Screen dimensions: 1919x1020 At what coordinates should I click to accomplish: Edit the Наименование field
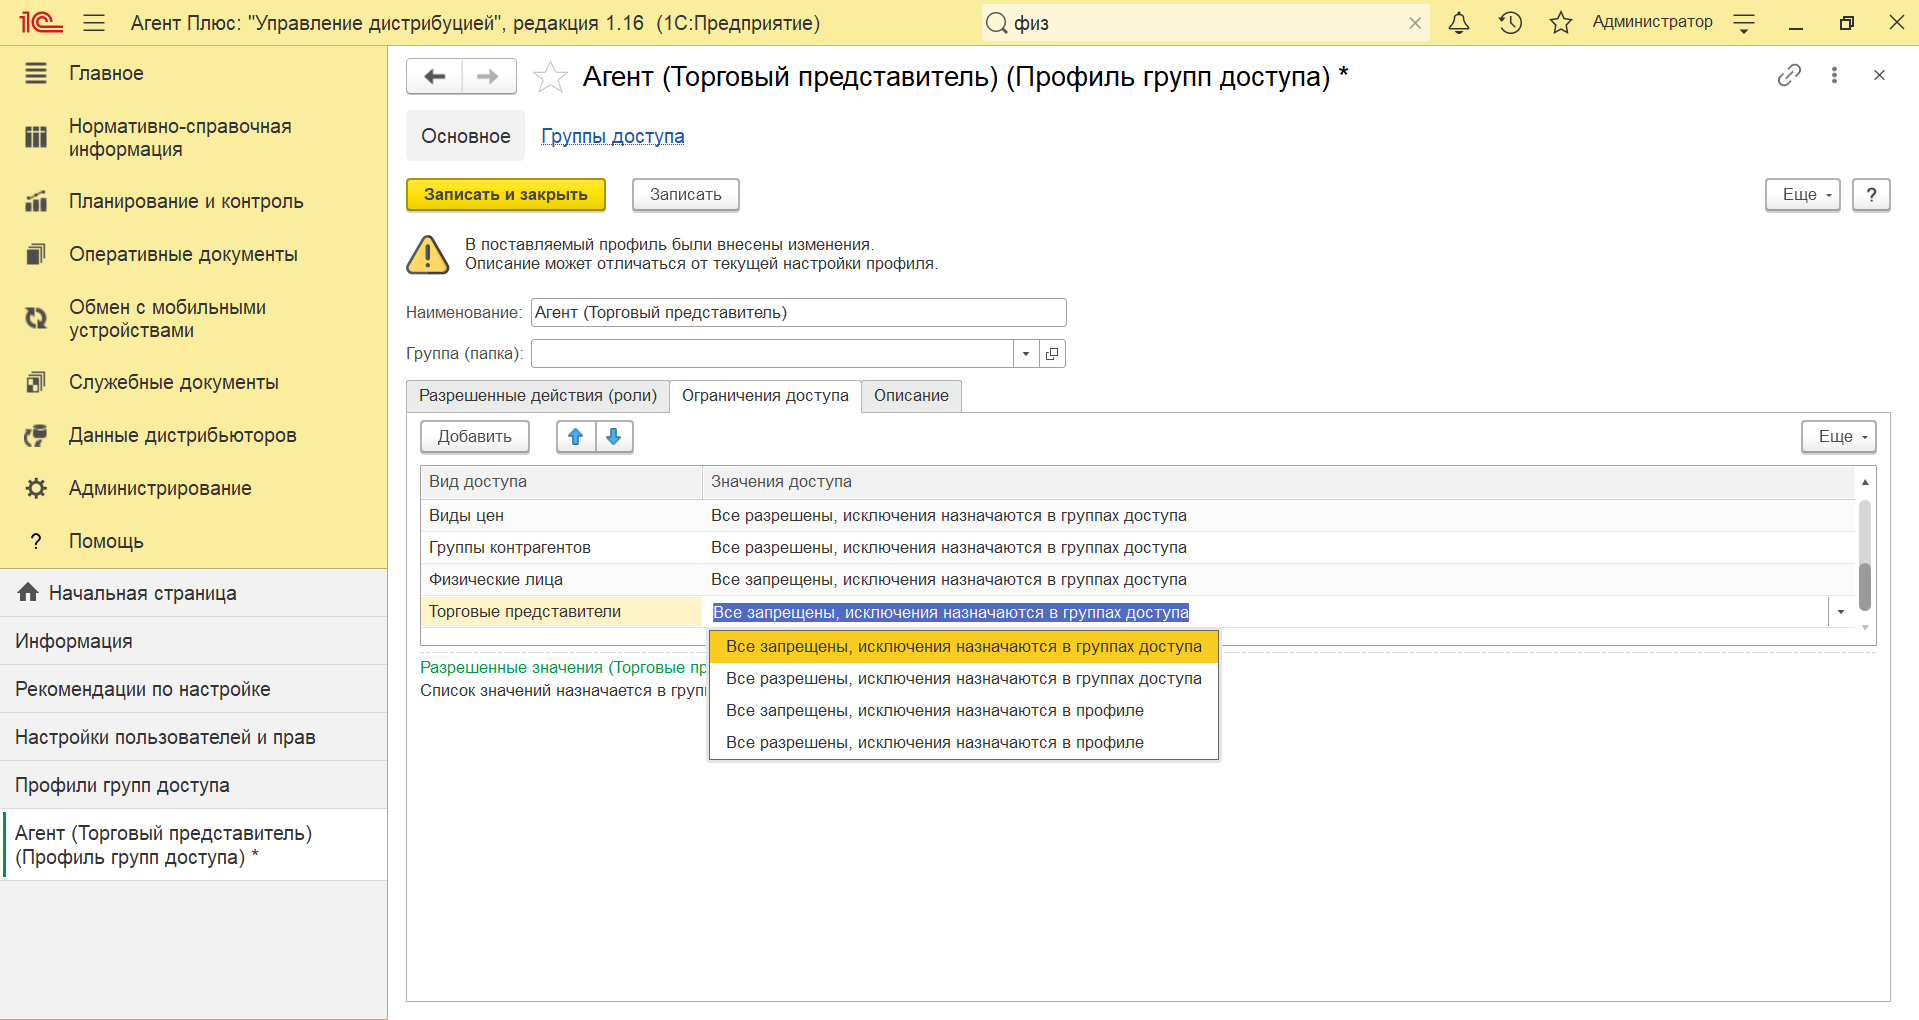[x=798, y=313]
